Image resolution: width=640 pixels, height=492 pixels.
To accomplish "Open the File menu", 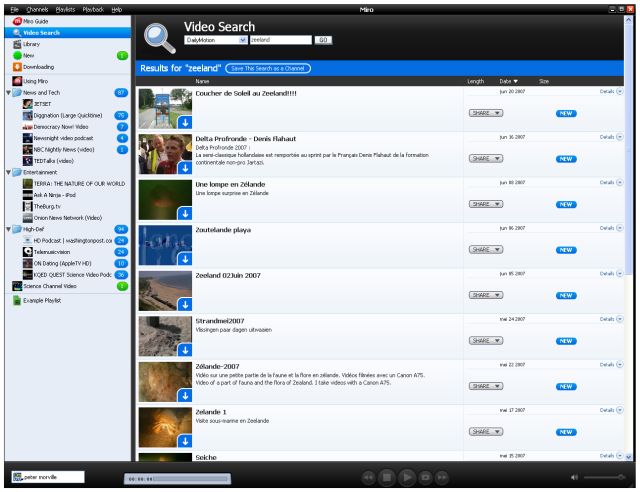I will (15, 9).
